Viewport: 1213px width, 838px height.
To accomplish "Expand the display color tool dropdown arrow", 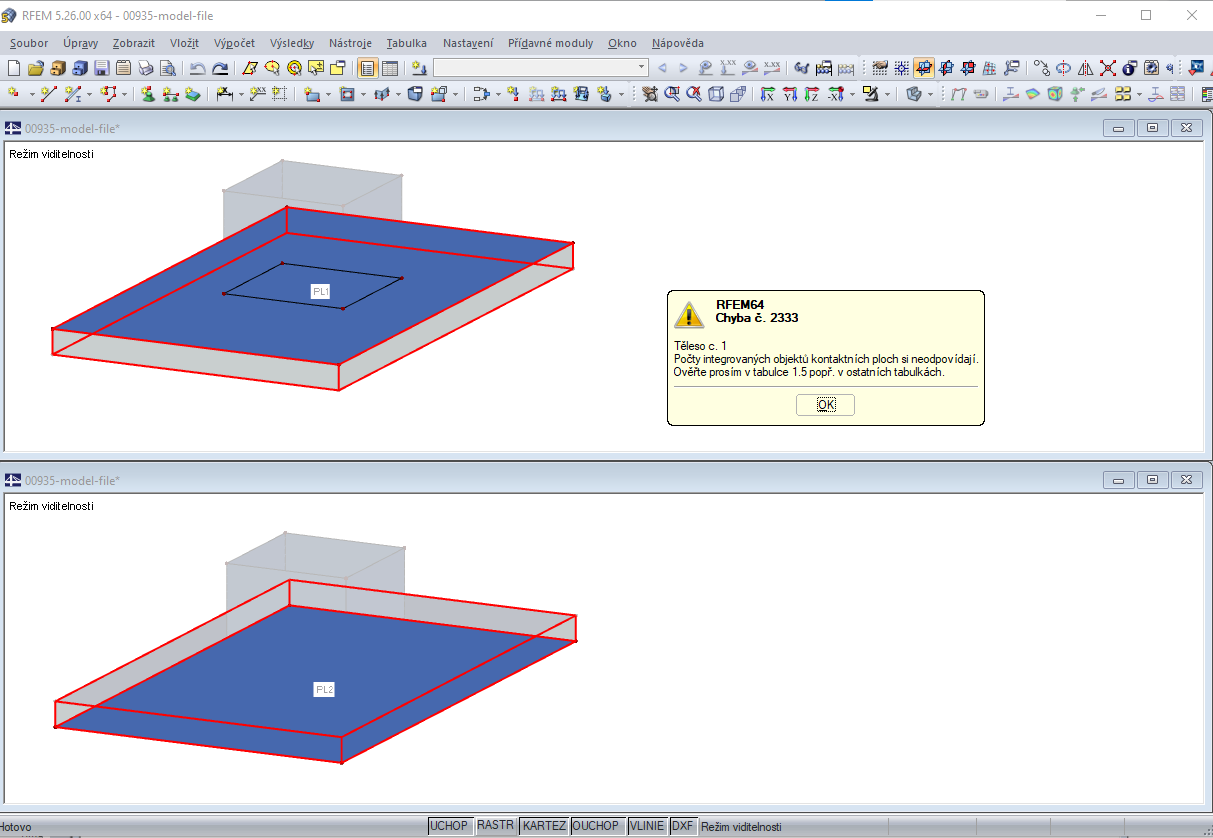I will tap(887, 94).
